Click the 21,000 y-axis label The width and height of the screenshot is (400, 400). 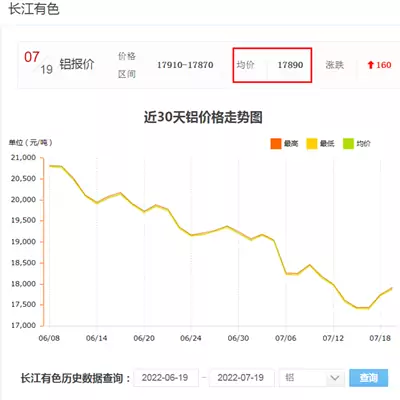click(x=23, y=158)
